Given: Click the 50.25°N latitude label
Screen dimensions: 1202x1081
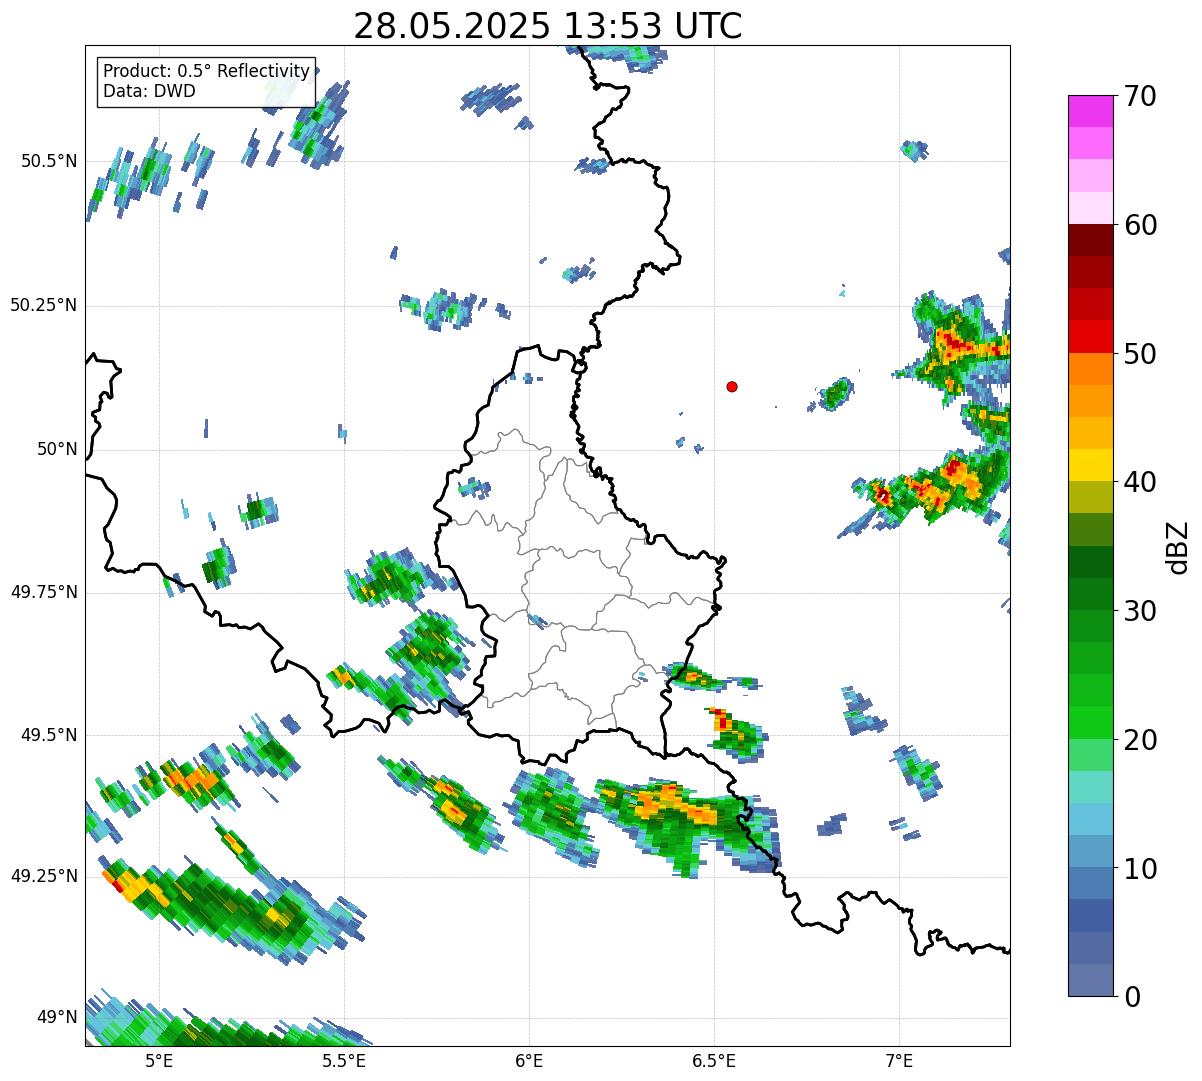Looking at the screenshot, I should pos(43,305).
